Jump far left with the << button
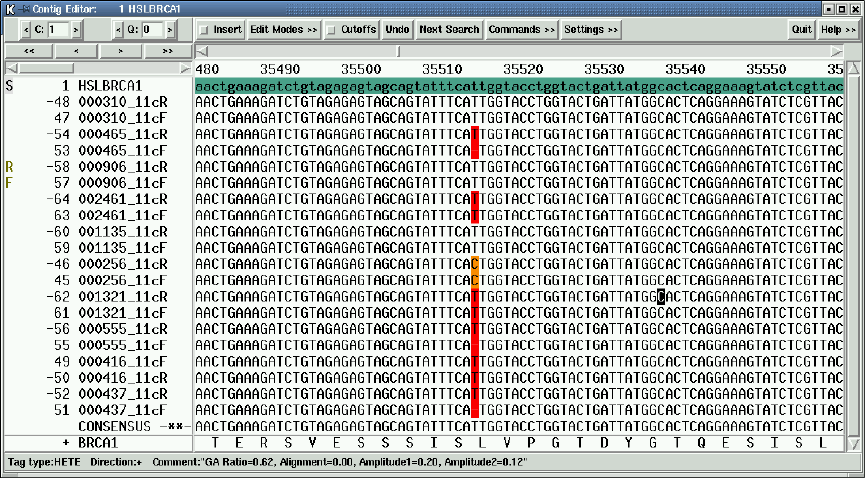The image size is (865, 478). (x=30, y=51)
